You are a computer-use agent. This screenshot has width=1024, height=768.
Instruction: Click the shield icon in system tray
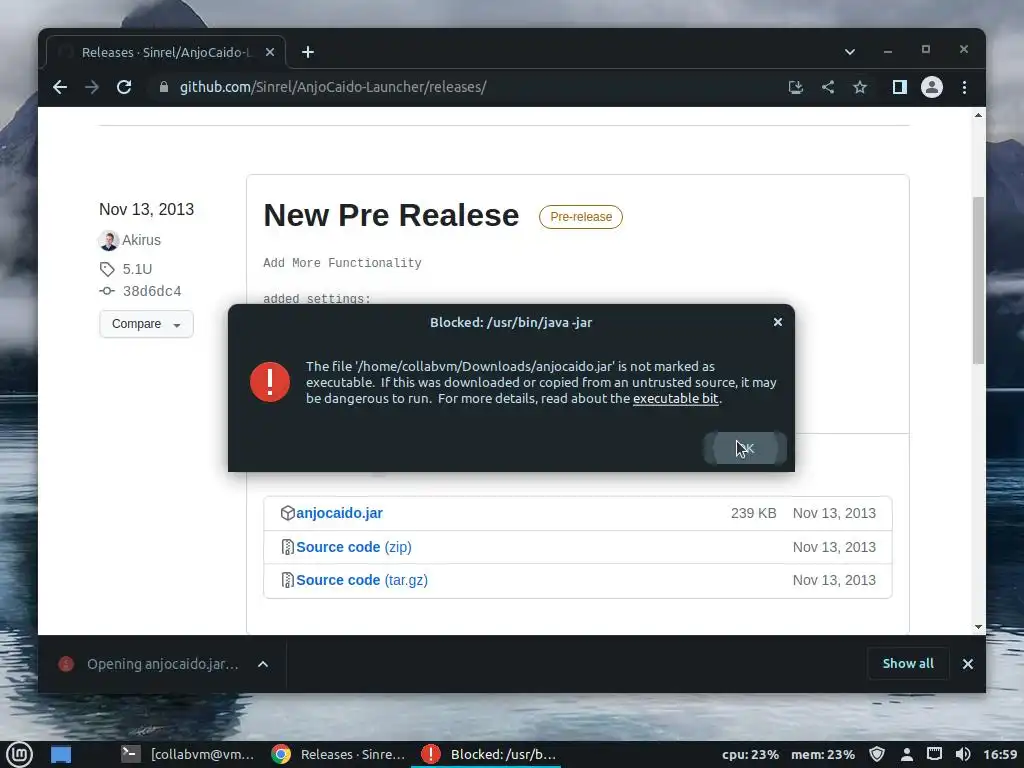pos(877,755)
